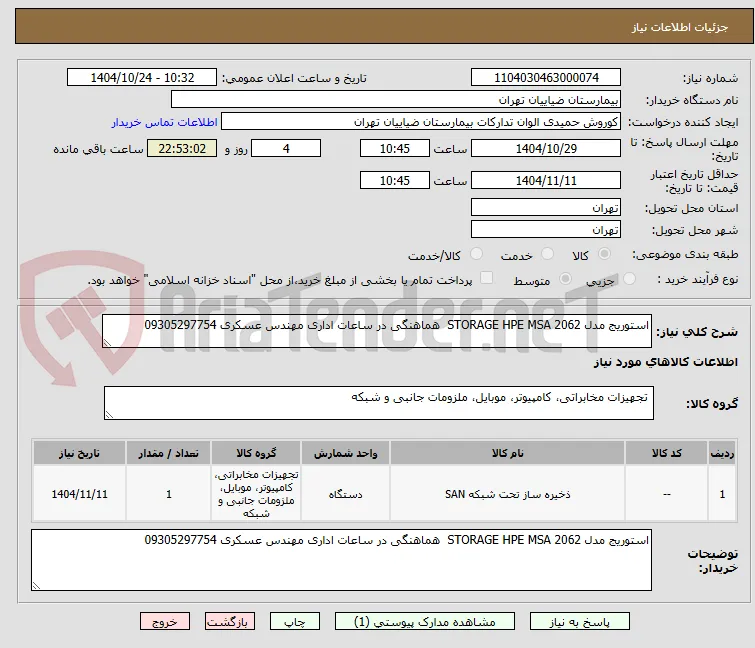Image resolution: width=755 pixels, height=648 pixels.
Task: Click resize handle of buyer notes box
Action: [x=37, y=585]
